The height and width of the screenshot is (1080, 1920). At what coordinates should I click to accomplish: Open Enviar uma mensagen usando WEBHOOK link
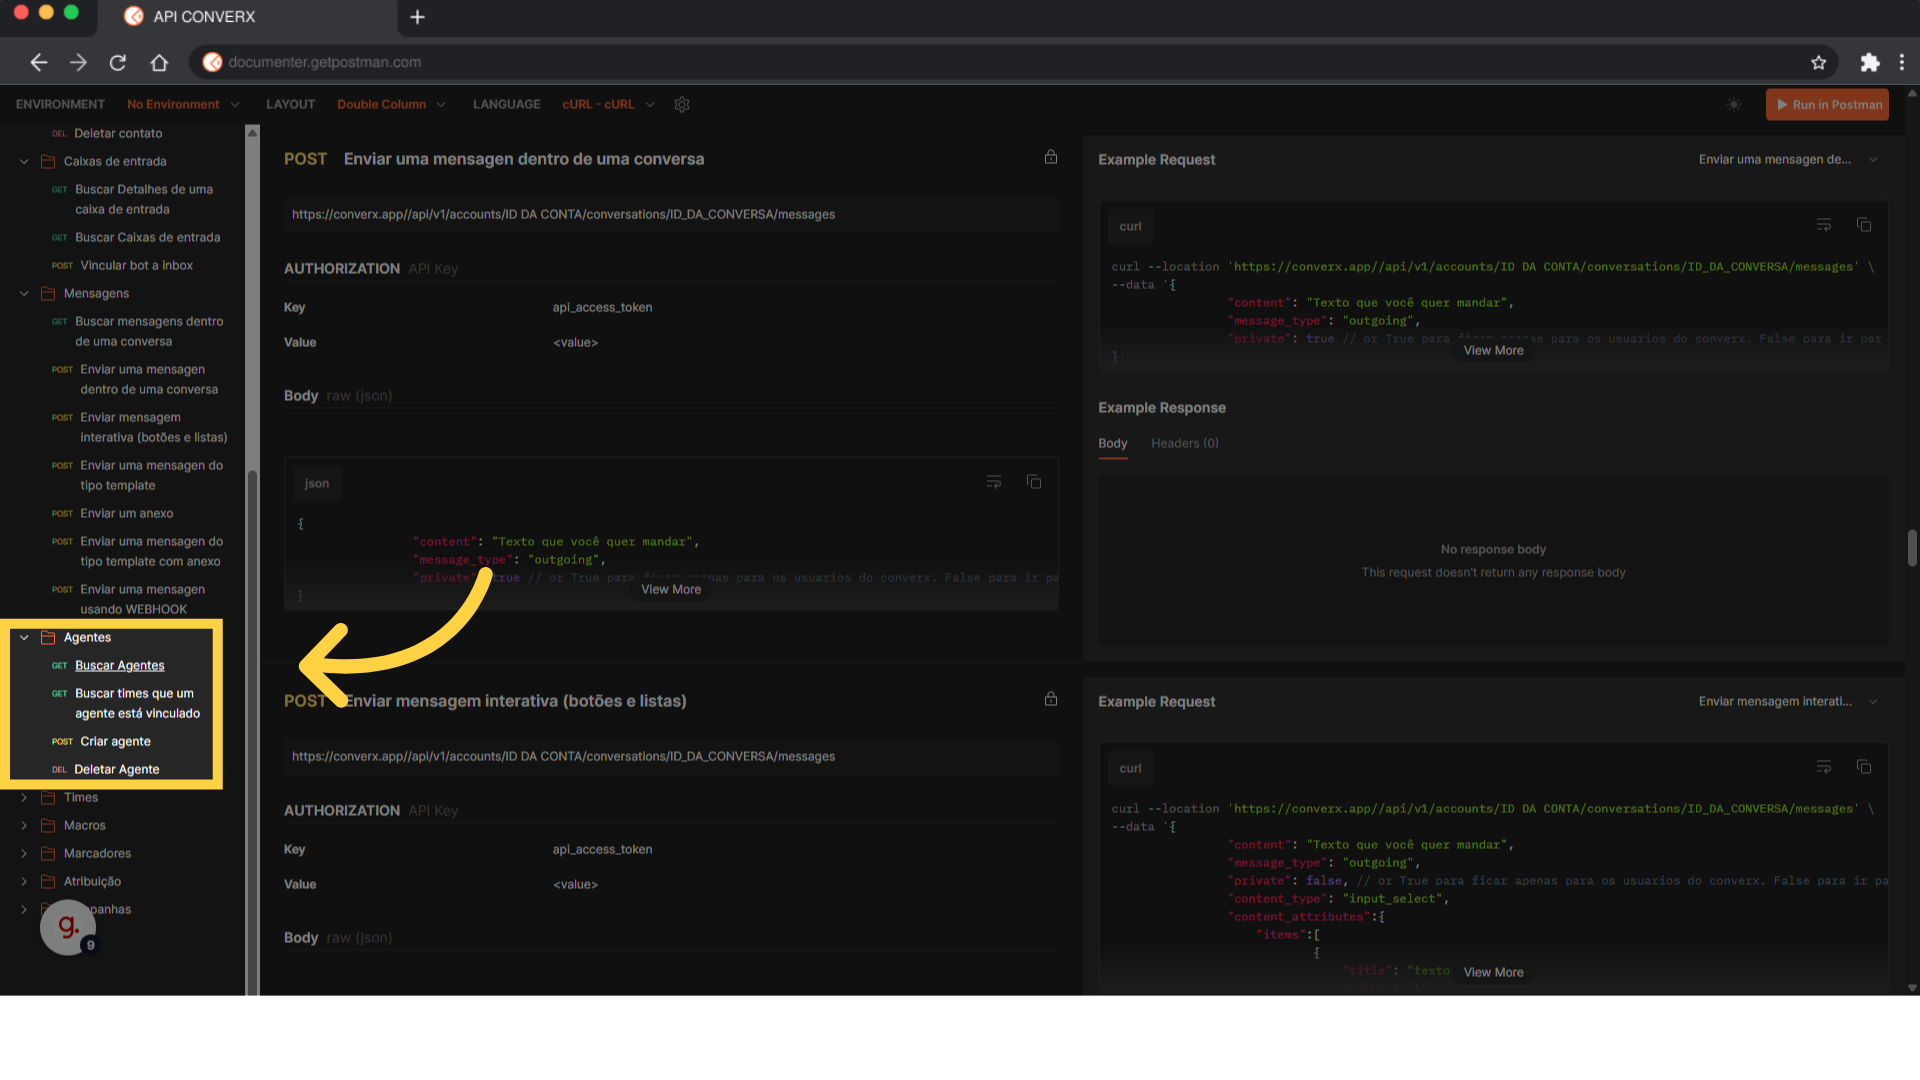142,599
